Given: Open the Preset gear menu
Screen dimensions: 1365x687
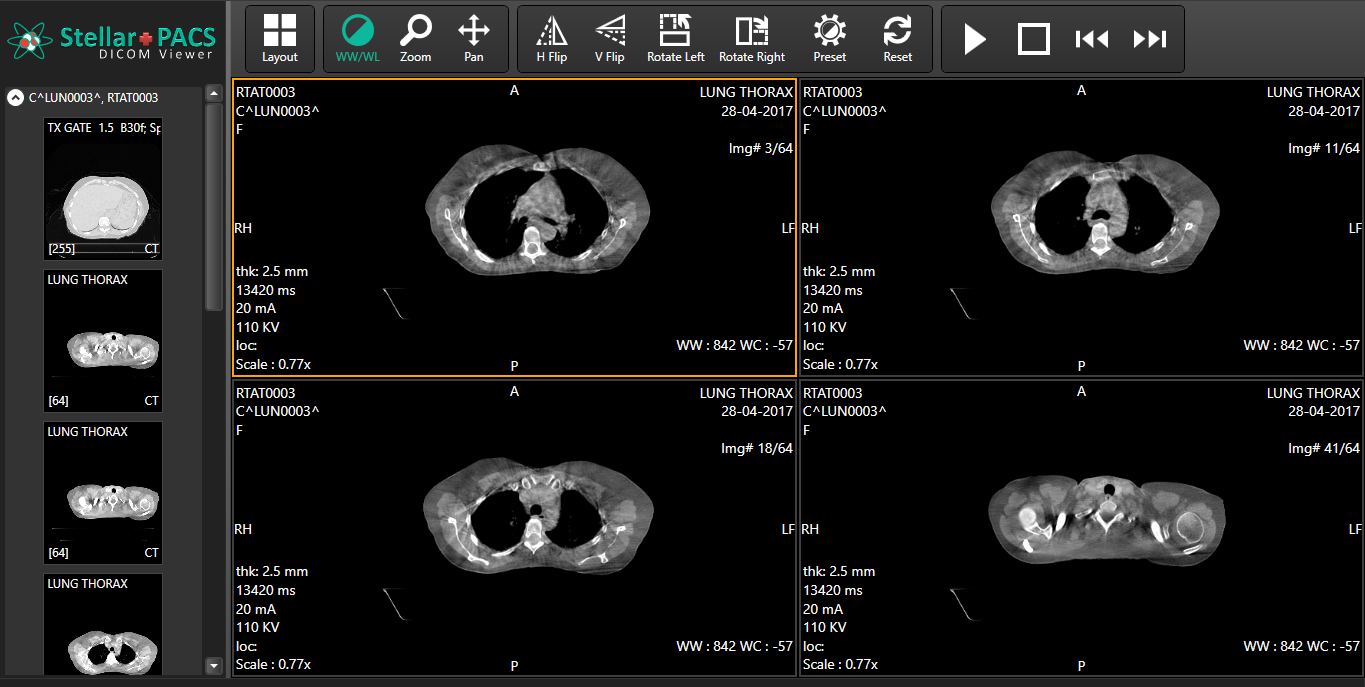Looking at the screenshot, I should click(830, 39).
